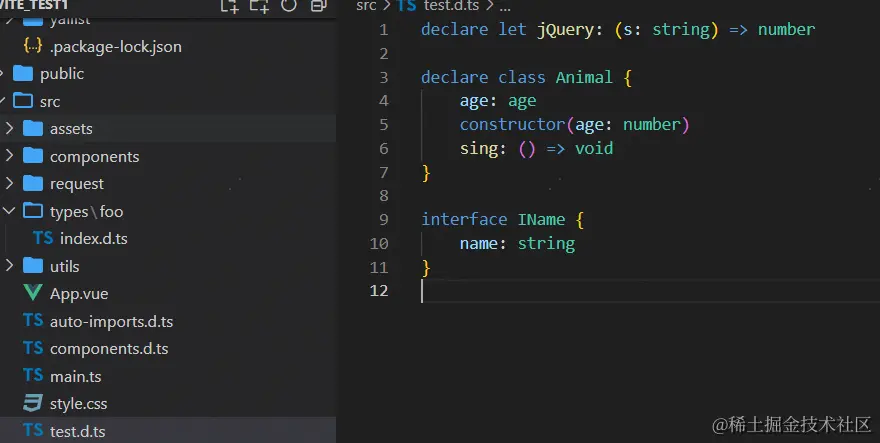Click the CSS icon beside style.css
Screen dimensions: 880x443
pyautogui.click(x=33, y=403)
